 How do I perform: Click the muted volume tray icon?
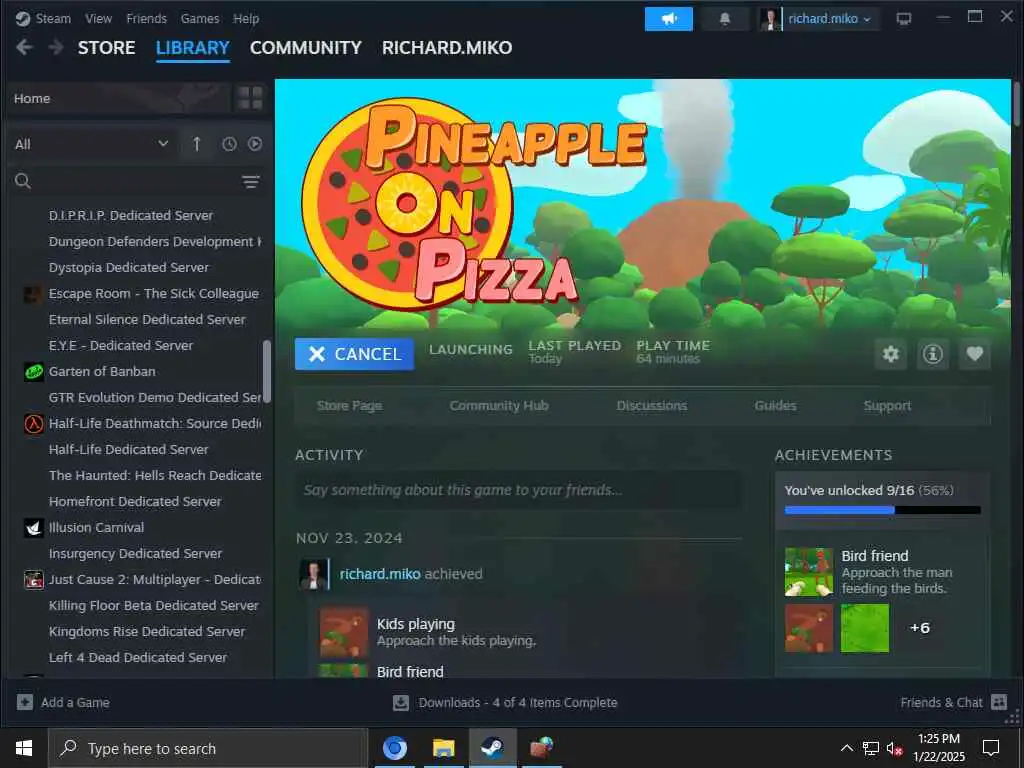pyautogui.click(x=894, y=748)
